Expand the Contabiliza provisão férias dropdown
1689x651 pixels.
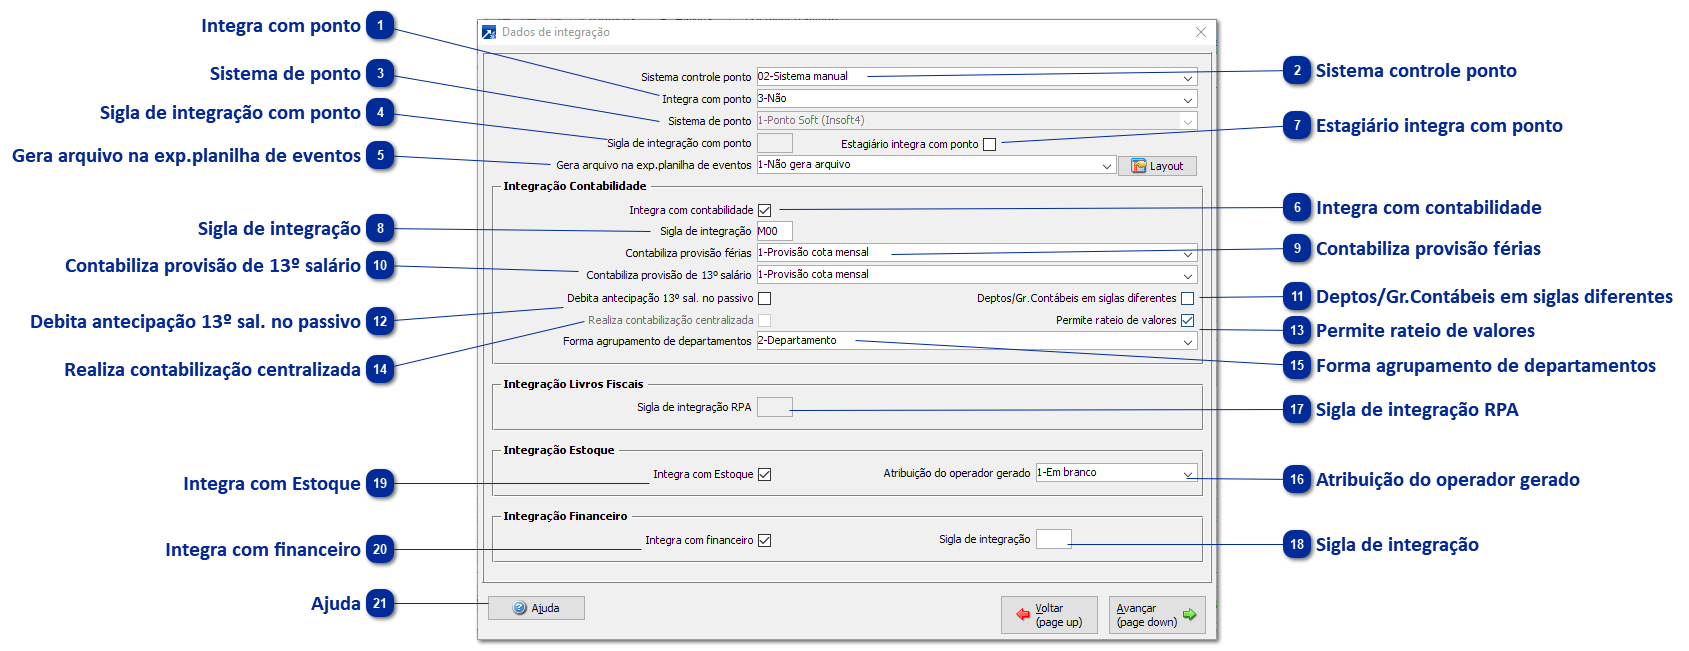[1188, 253]
